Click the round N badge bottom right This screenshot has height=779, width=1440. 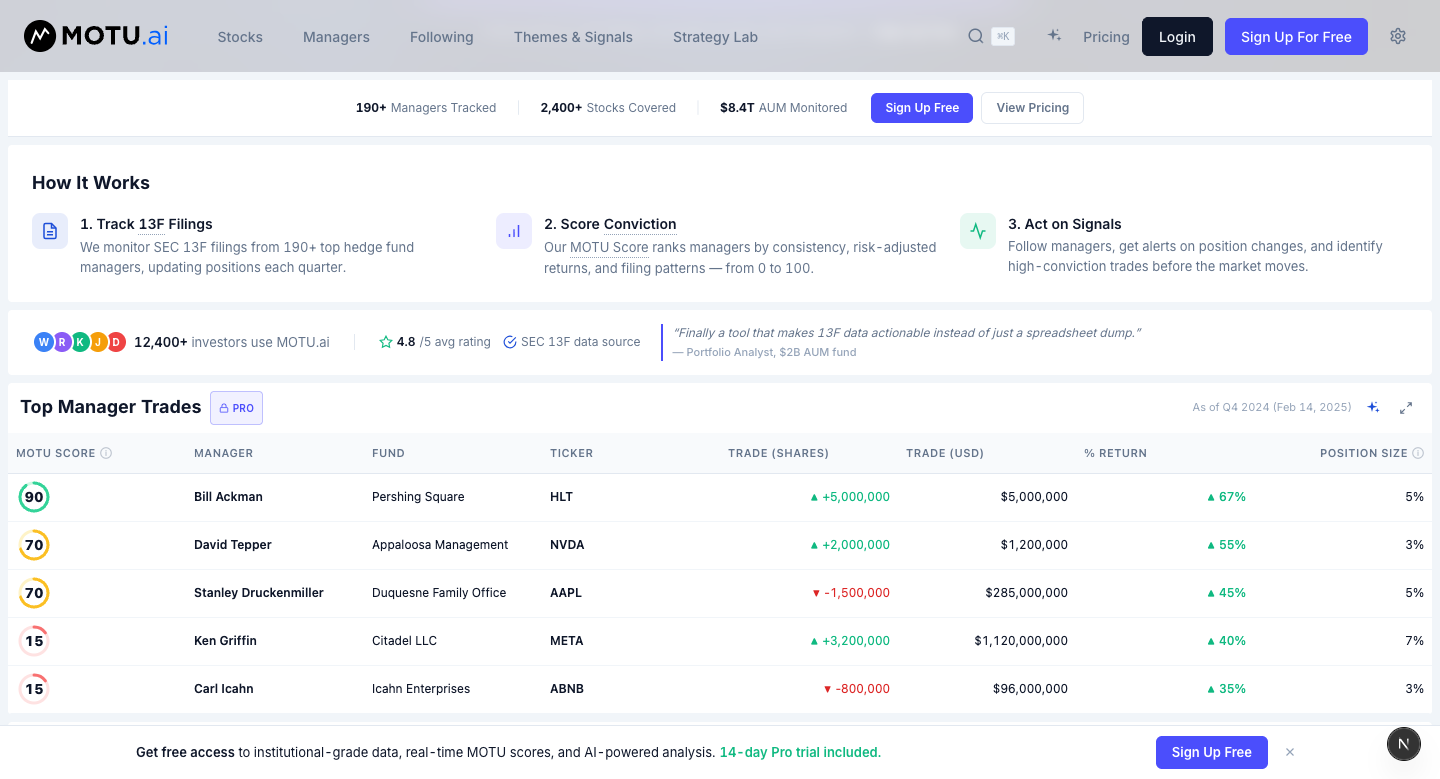[x=1404, y=743]
